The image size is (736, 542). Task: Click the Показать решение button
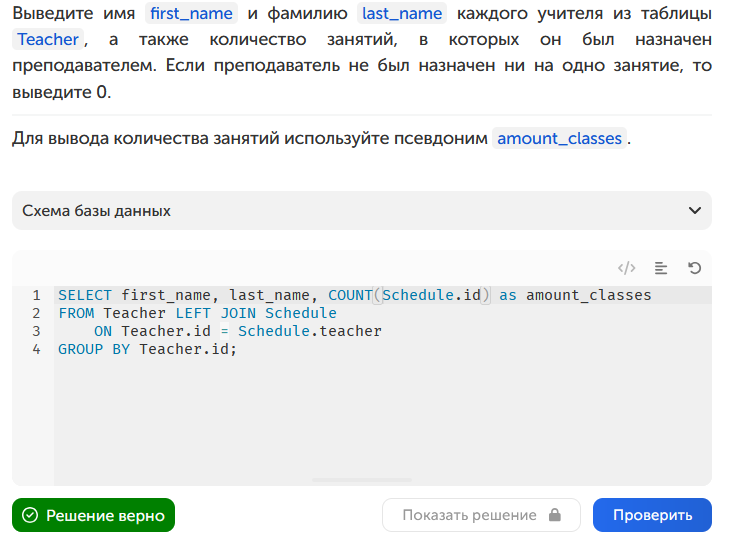[x=481, y=515]
